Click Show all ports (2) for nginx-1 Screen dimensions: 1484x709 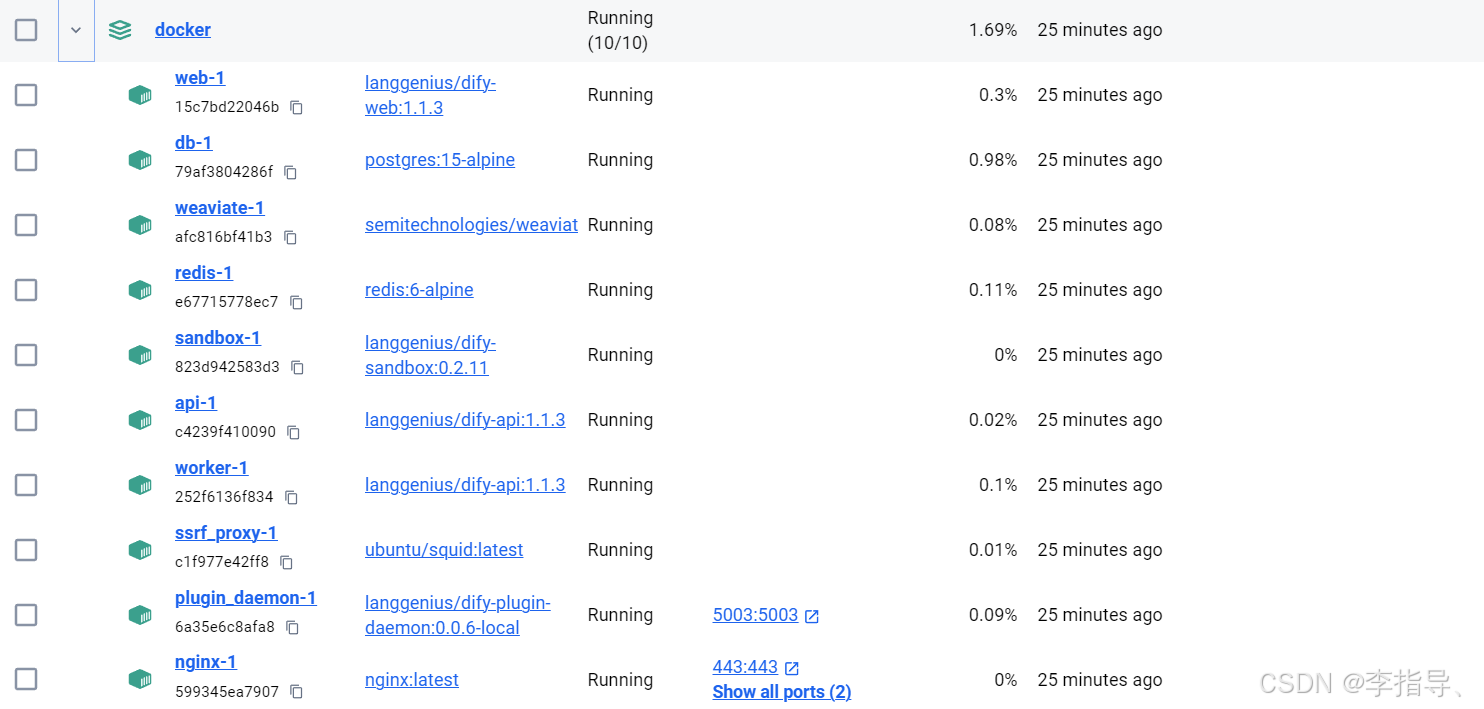[782, 692]
